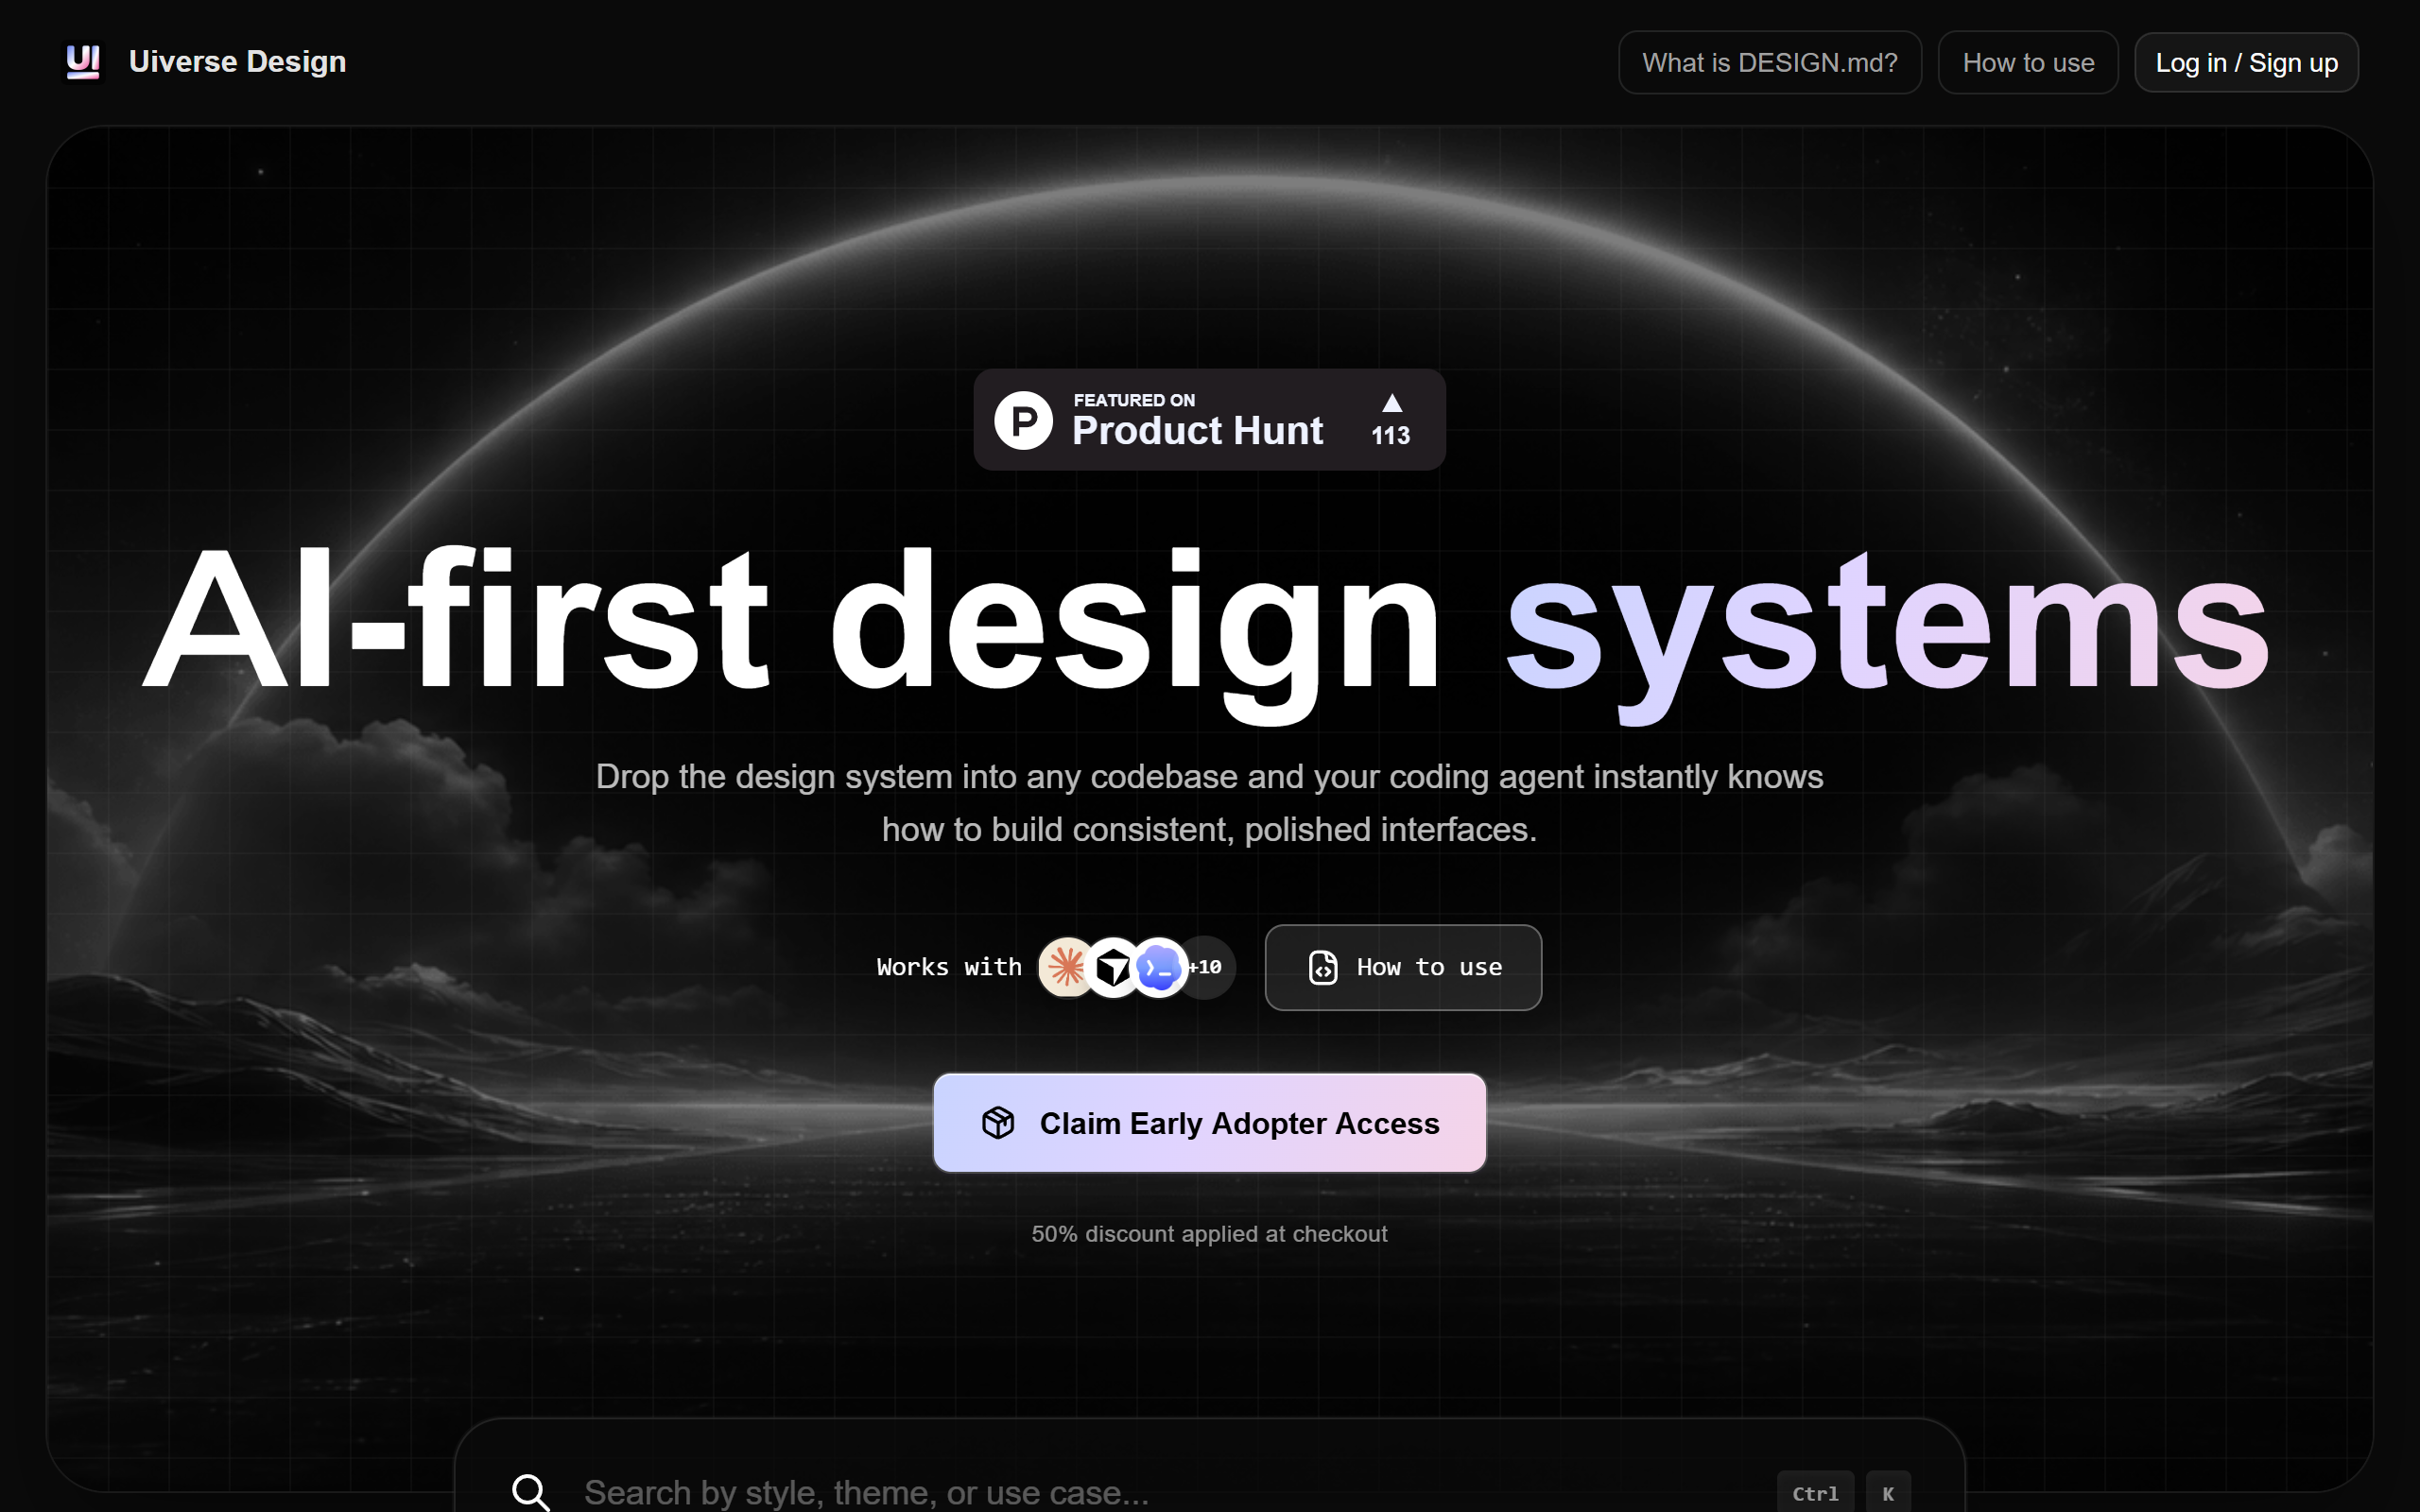Viewport: 2420px width, 1512px height.
Task: Click the blue terminal prompt agent icon
Action: (1158, 967)
